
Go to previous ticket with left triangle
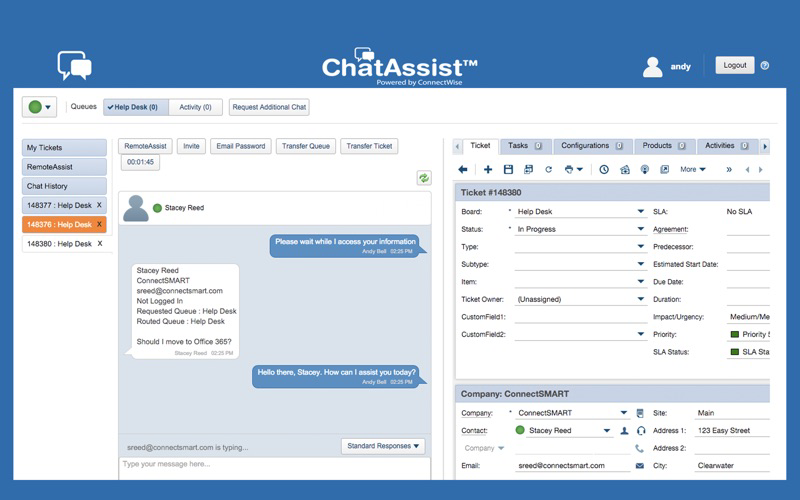(x=747, y=169)
